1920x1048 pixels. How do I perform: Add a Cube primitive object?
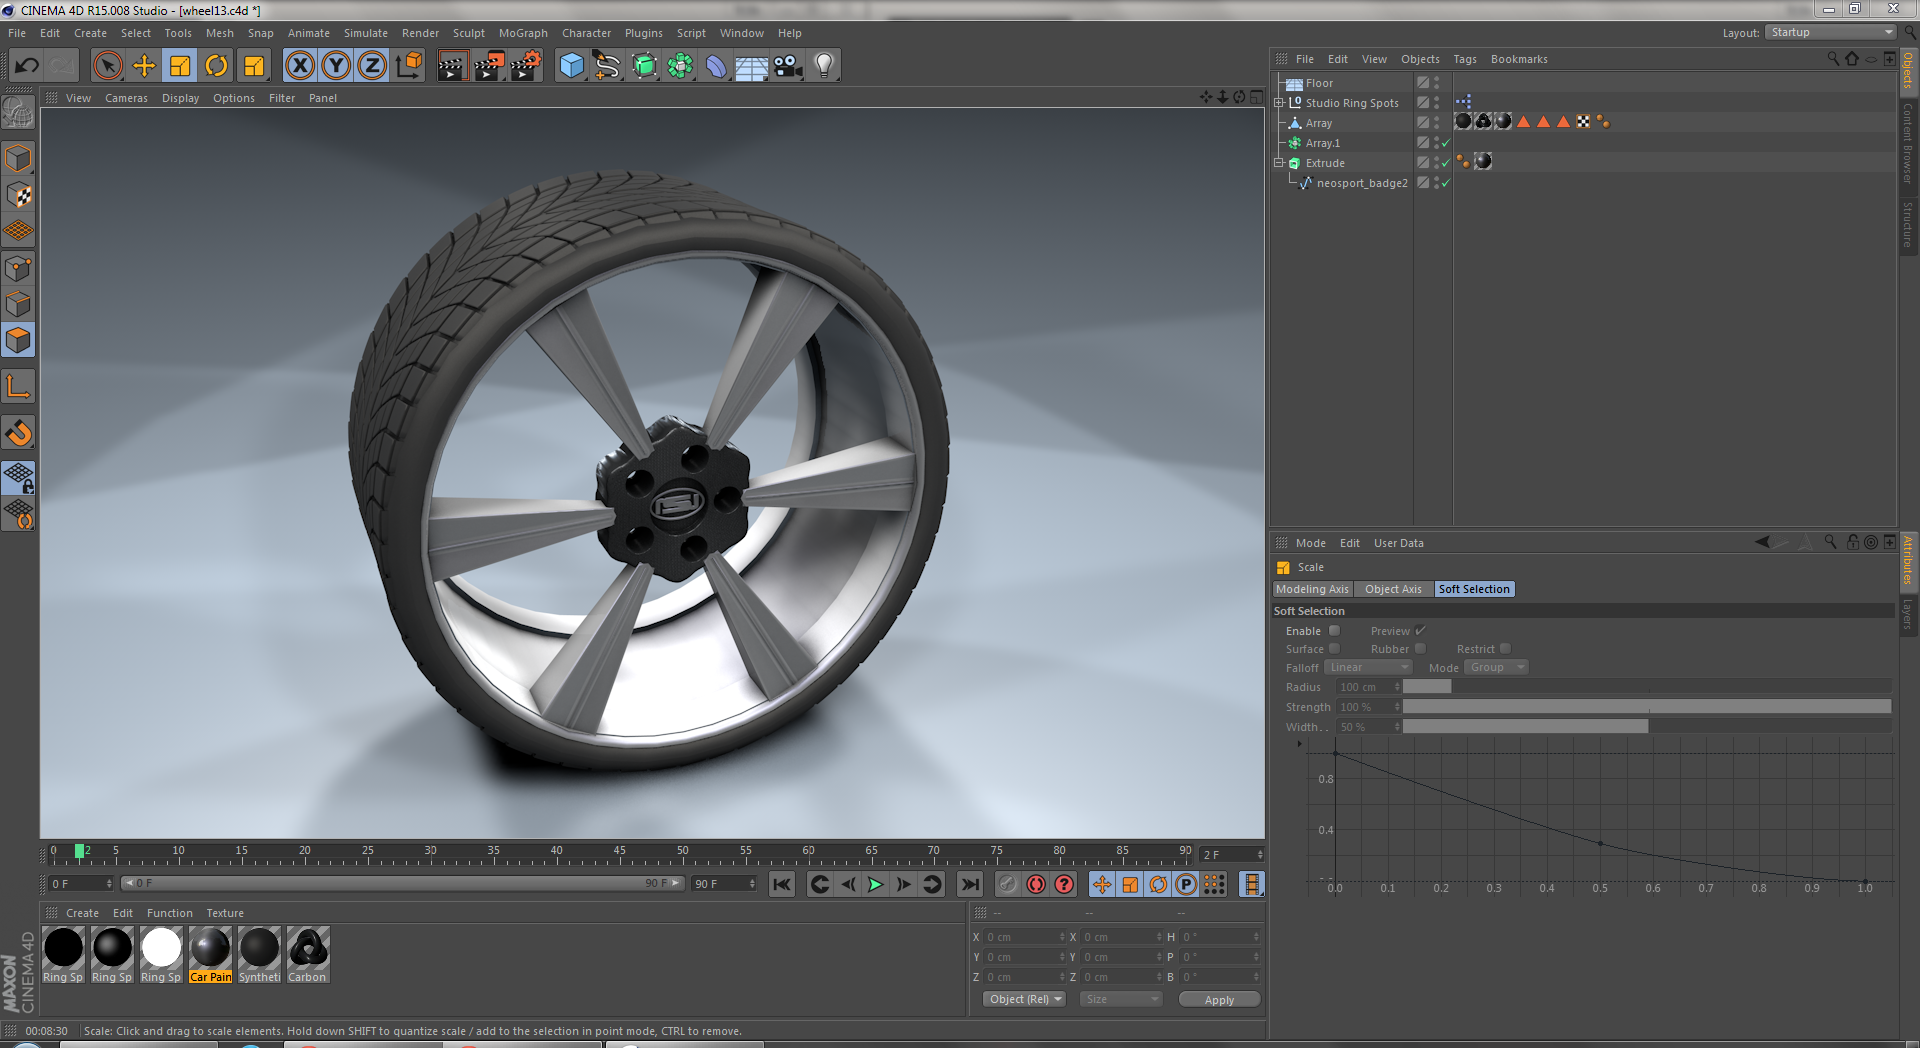pos(572,66)
